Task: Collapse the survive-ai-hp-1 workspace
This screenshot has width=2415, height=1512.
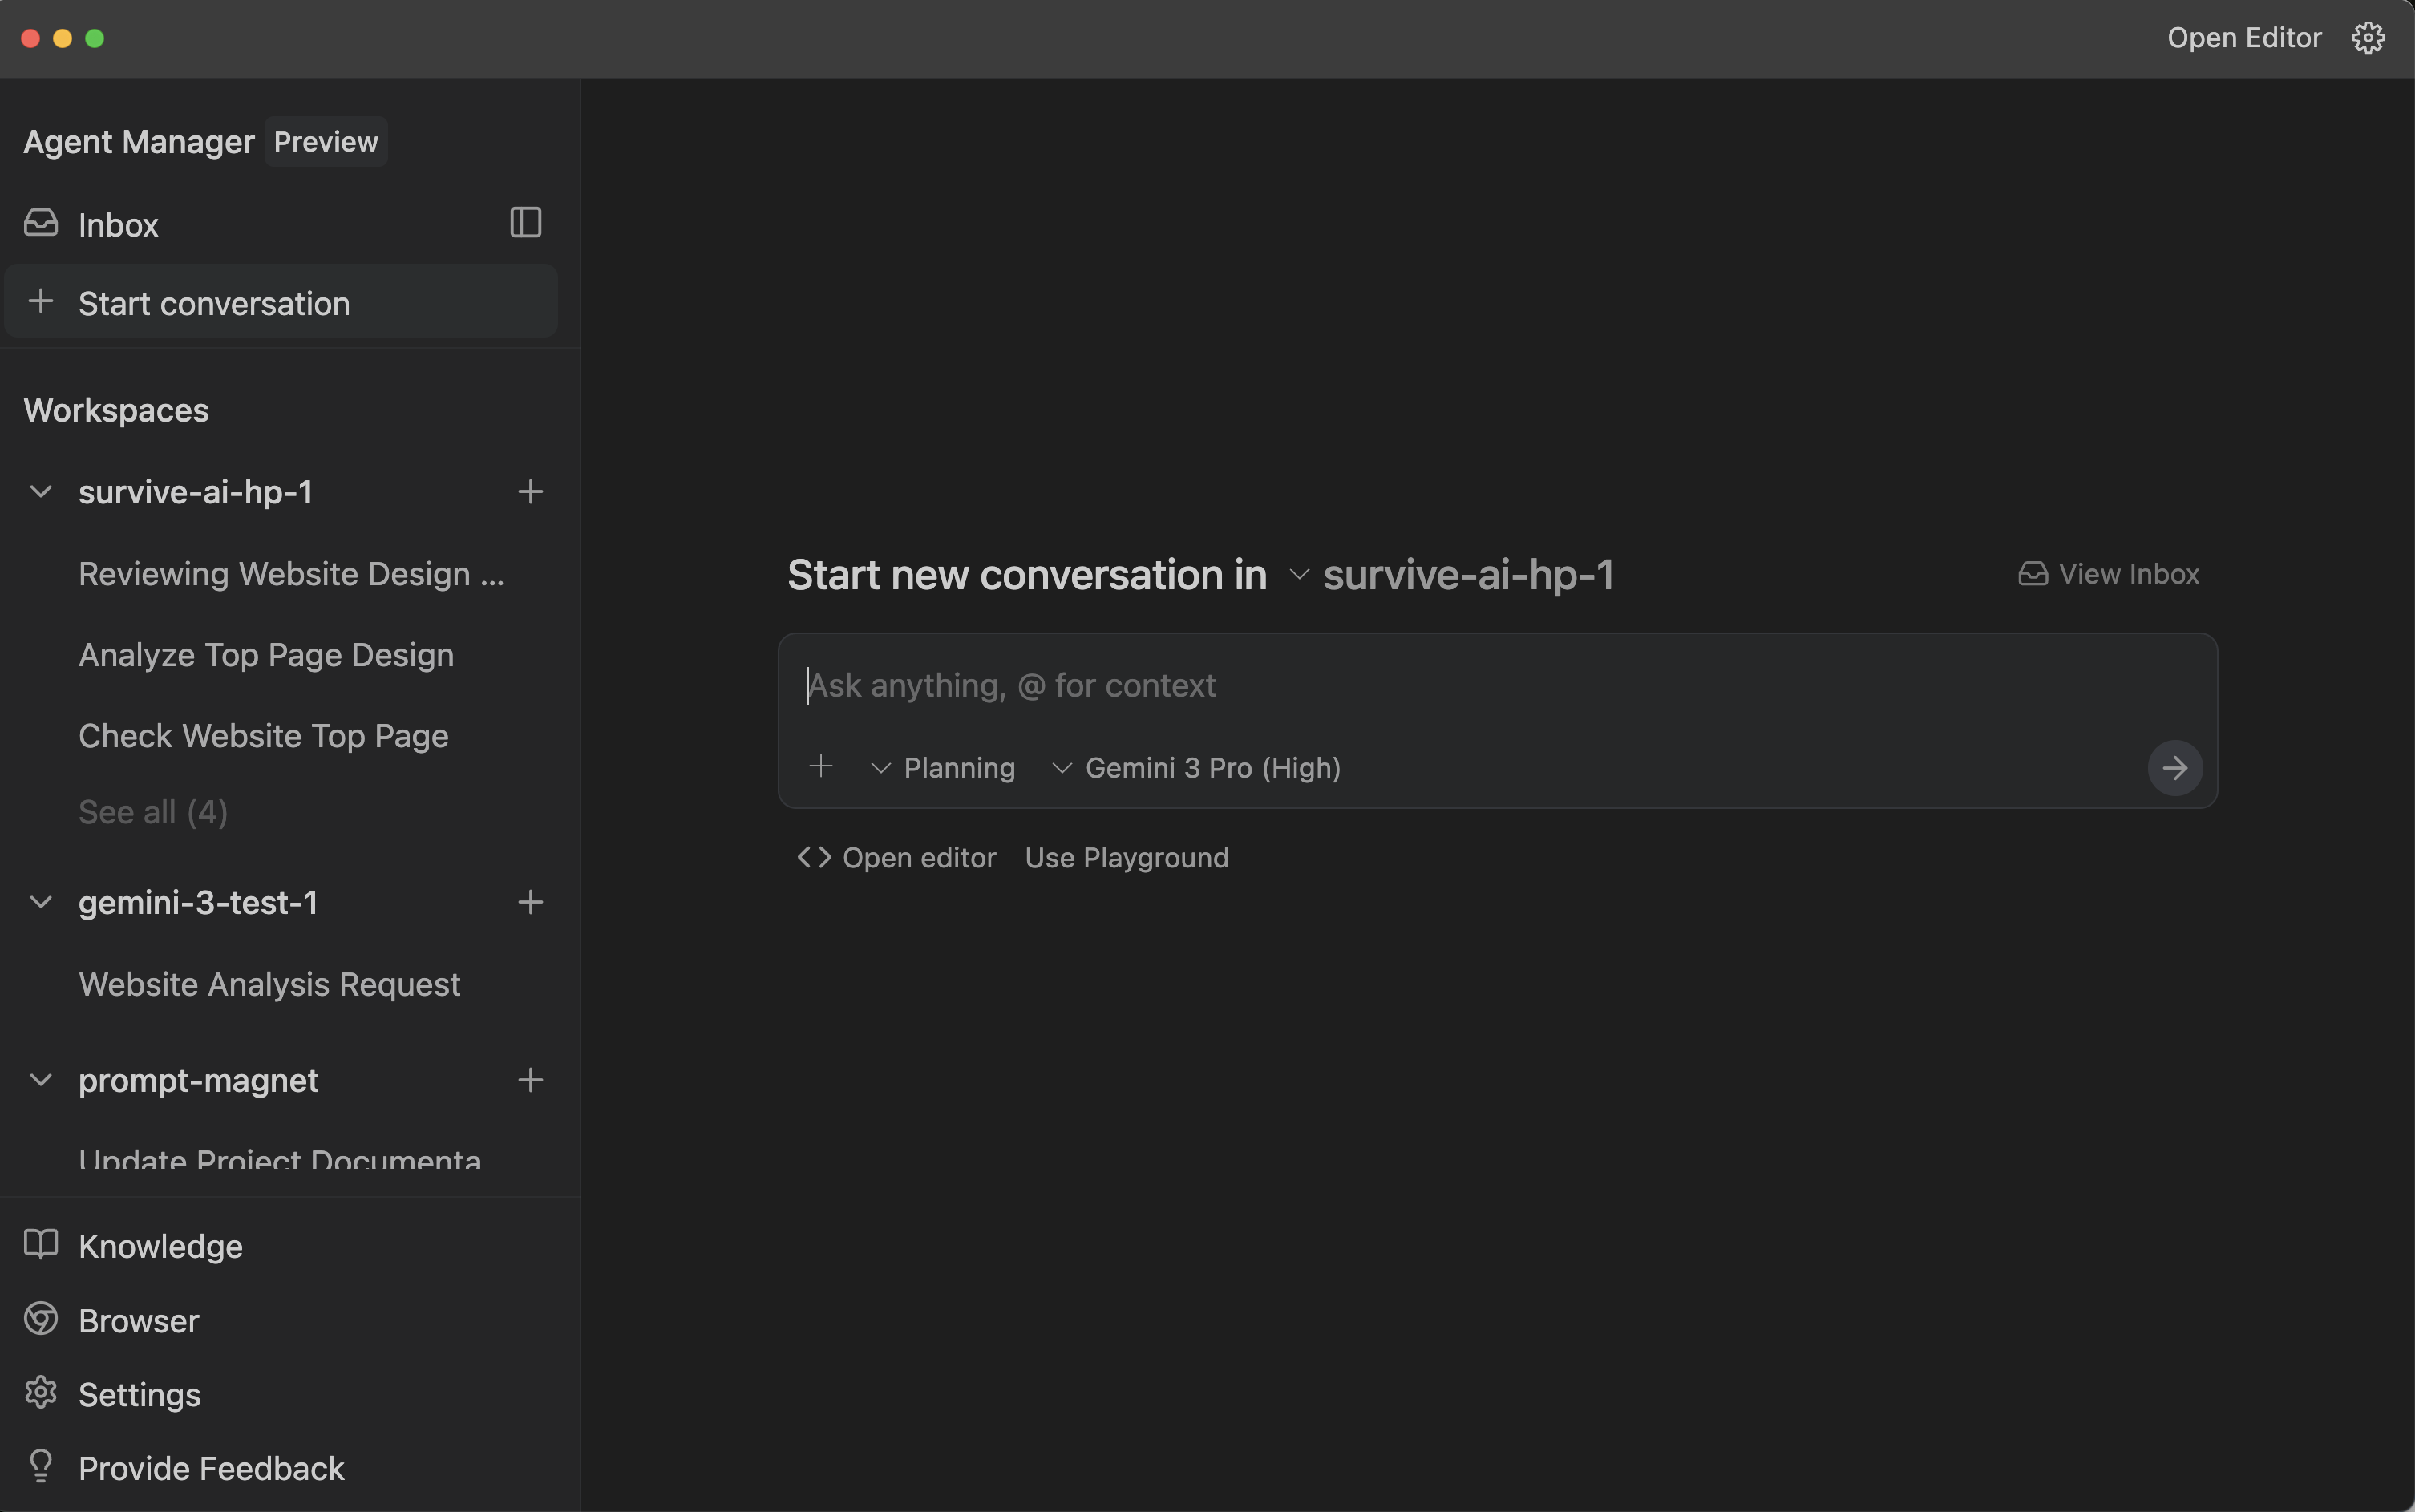Action: click(41, 491)
